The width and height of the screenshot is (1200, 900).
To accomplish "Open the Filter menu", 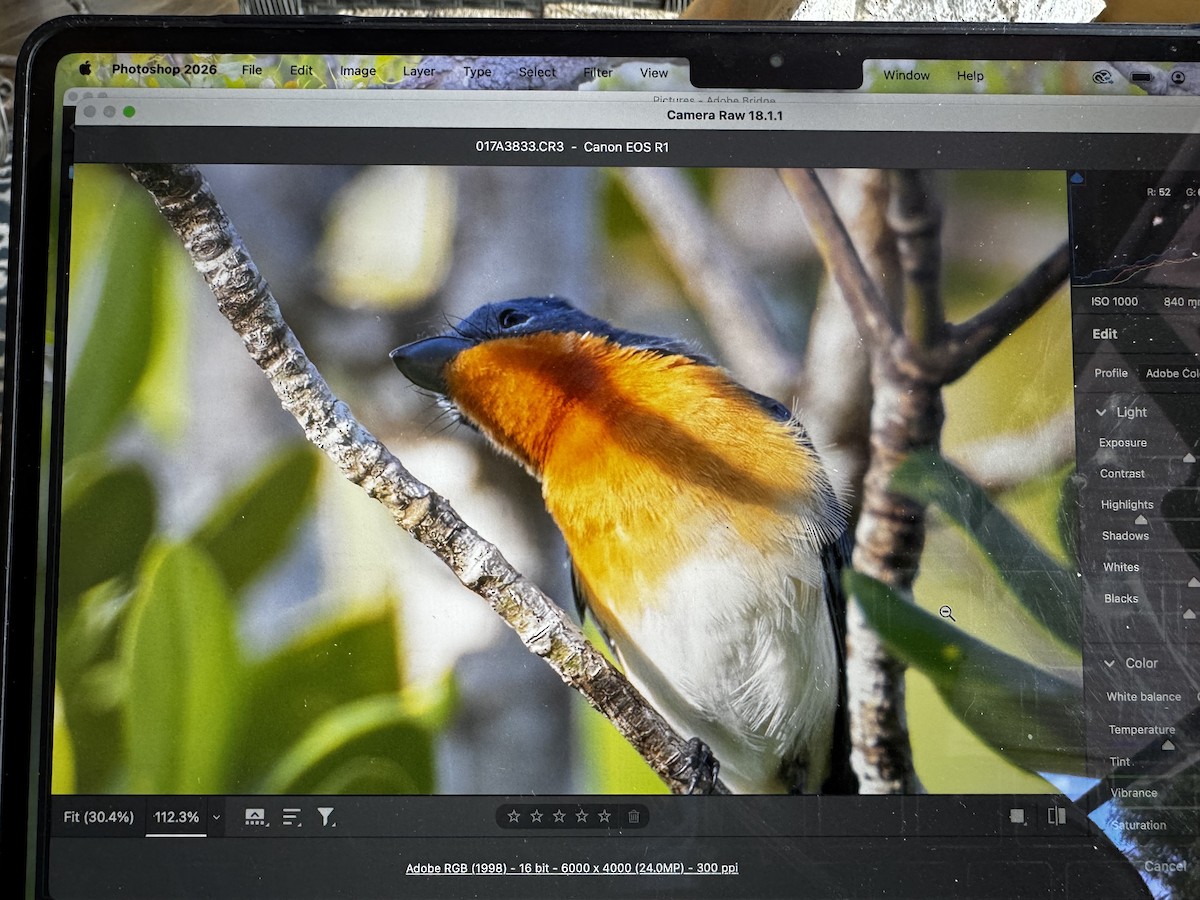I will (598, 72).
